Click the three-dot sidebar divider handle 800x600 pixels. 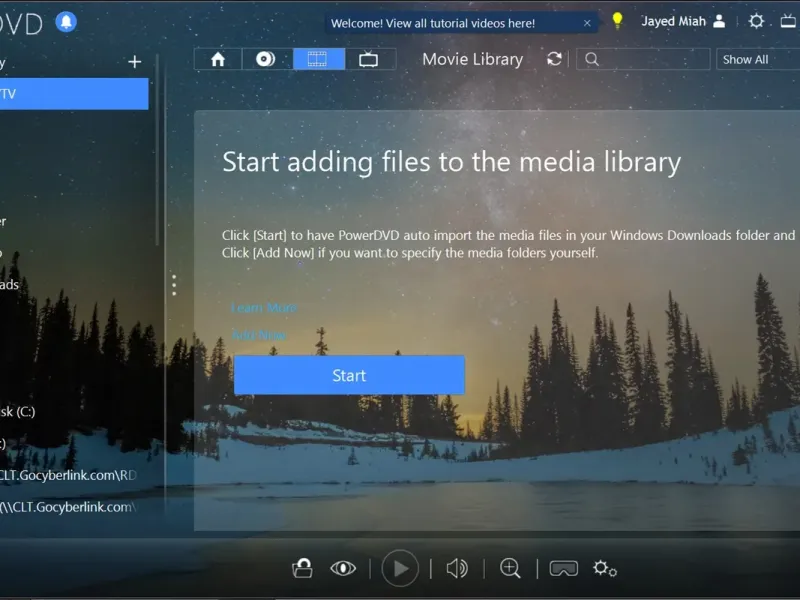tap(174, 285)
